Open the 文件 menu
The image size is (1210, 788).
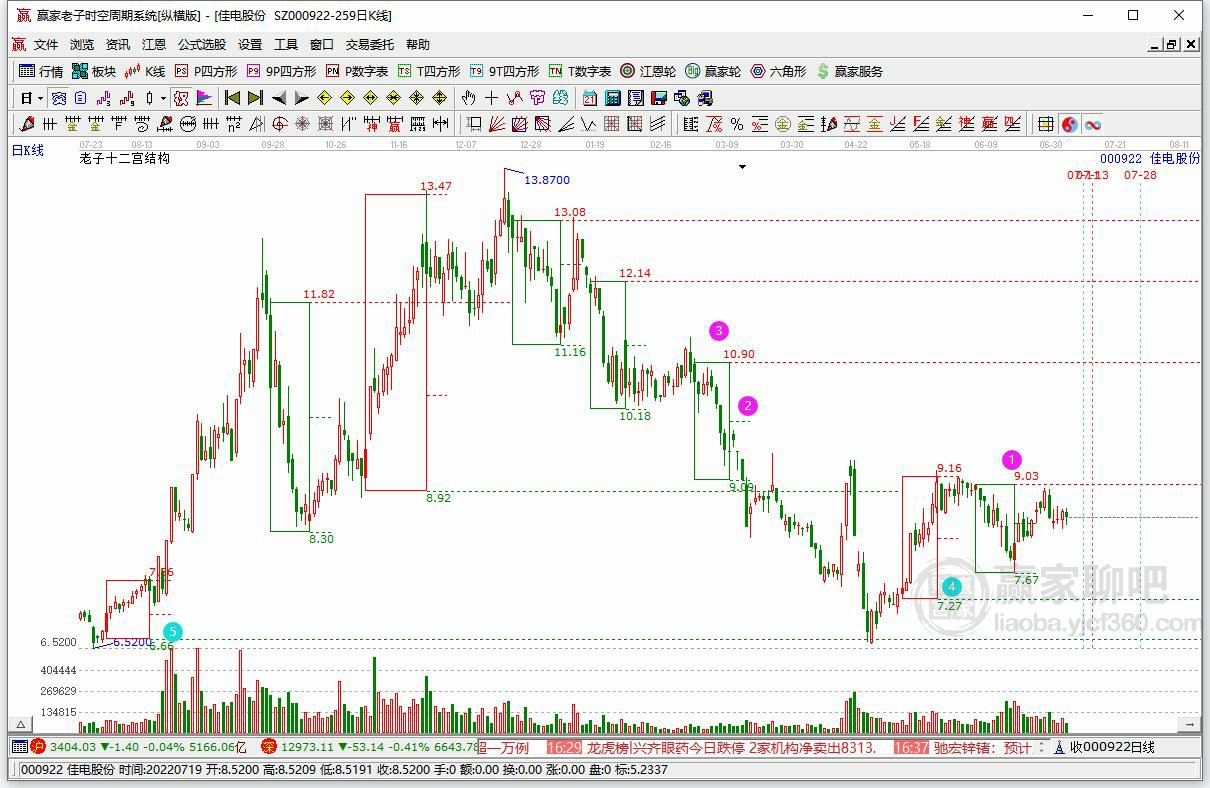[46, 45]
